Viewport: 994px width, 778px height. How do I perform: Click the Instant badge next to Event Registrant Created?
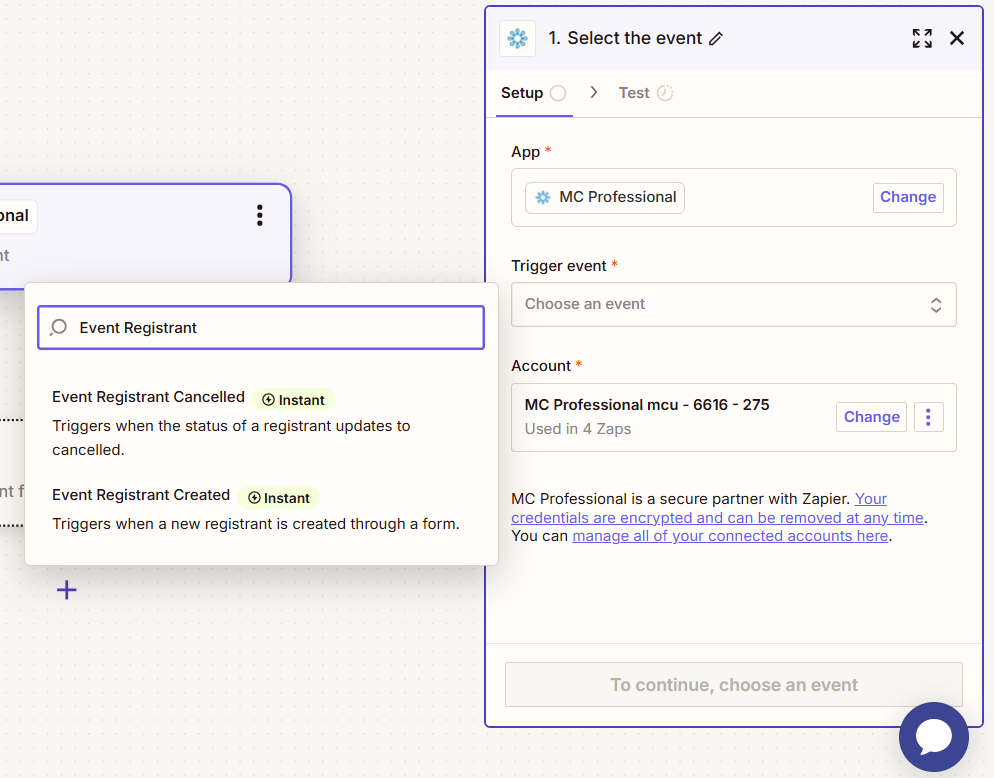pos(278,498)
